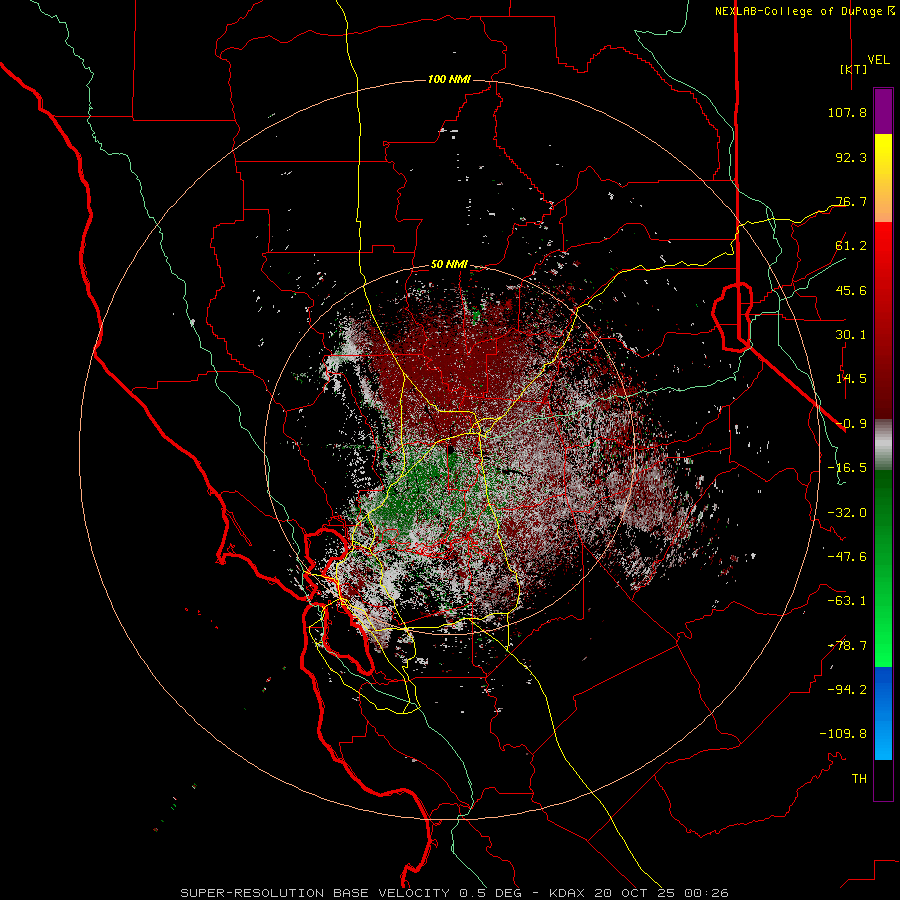Click the 76.7 velocity scale value
The height and width of the screenshot is (900, 900).
(851, 201)
